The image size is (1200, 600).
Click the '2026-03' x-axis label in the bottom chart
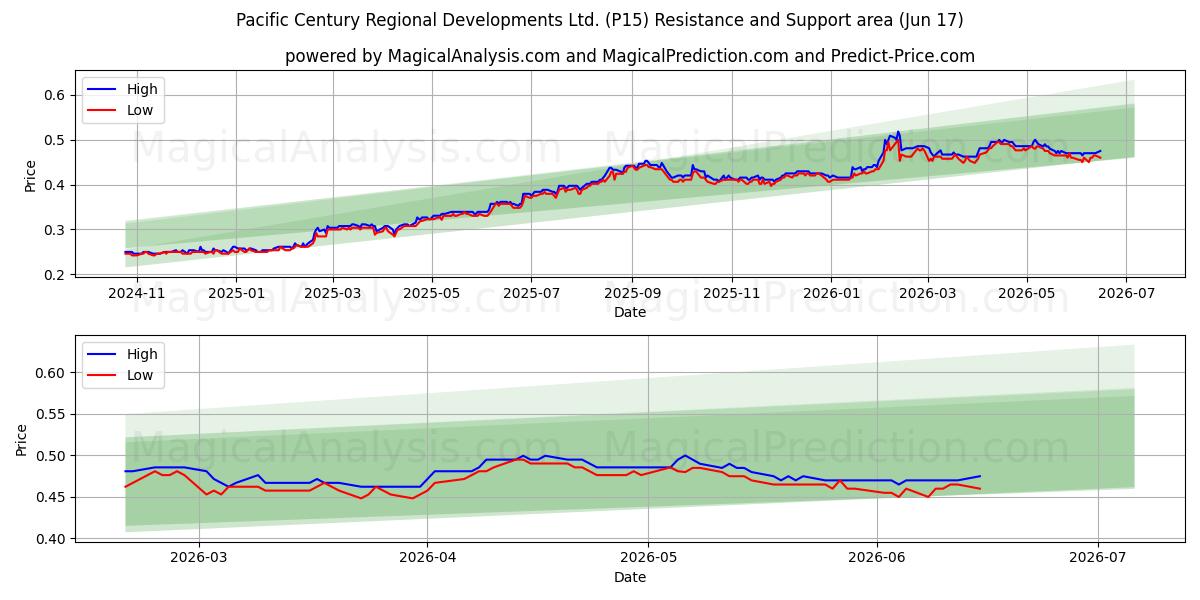click(x=198, y=558)
